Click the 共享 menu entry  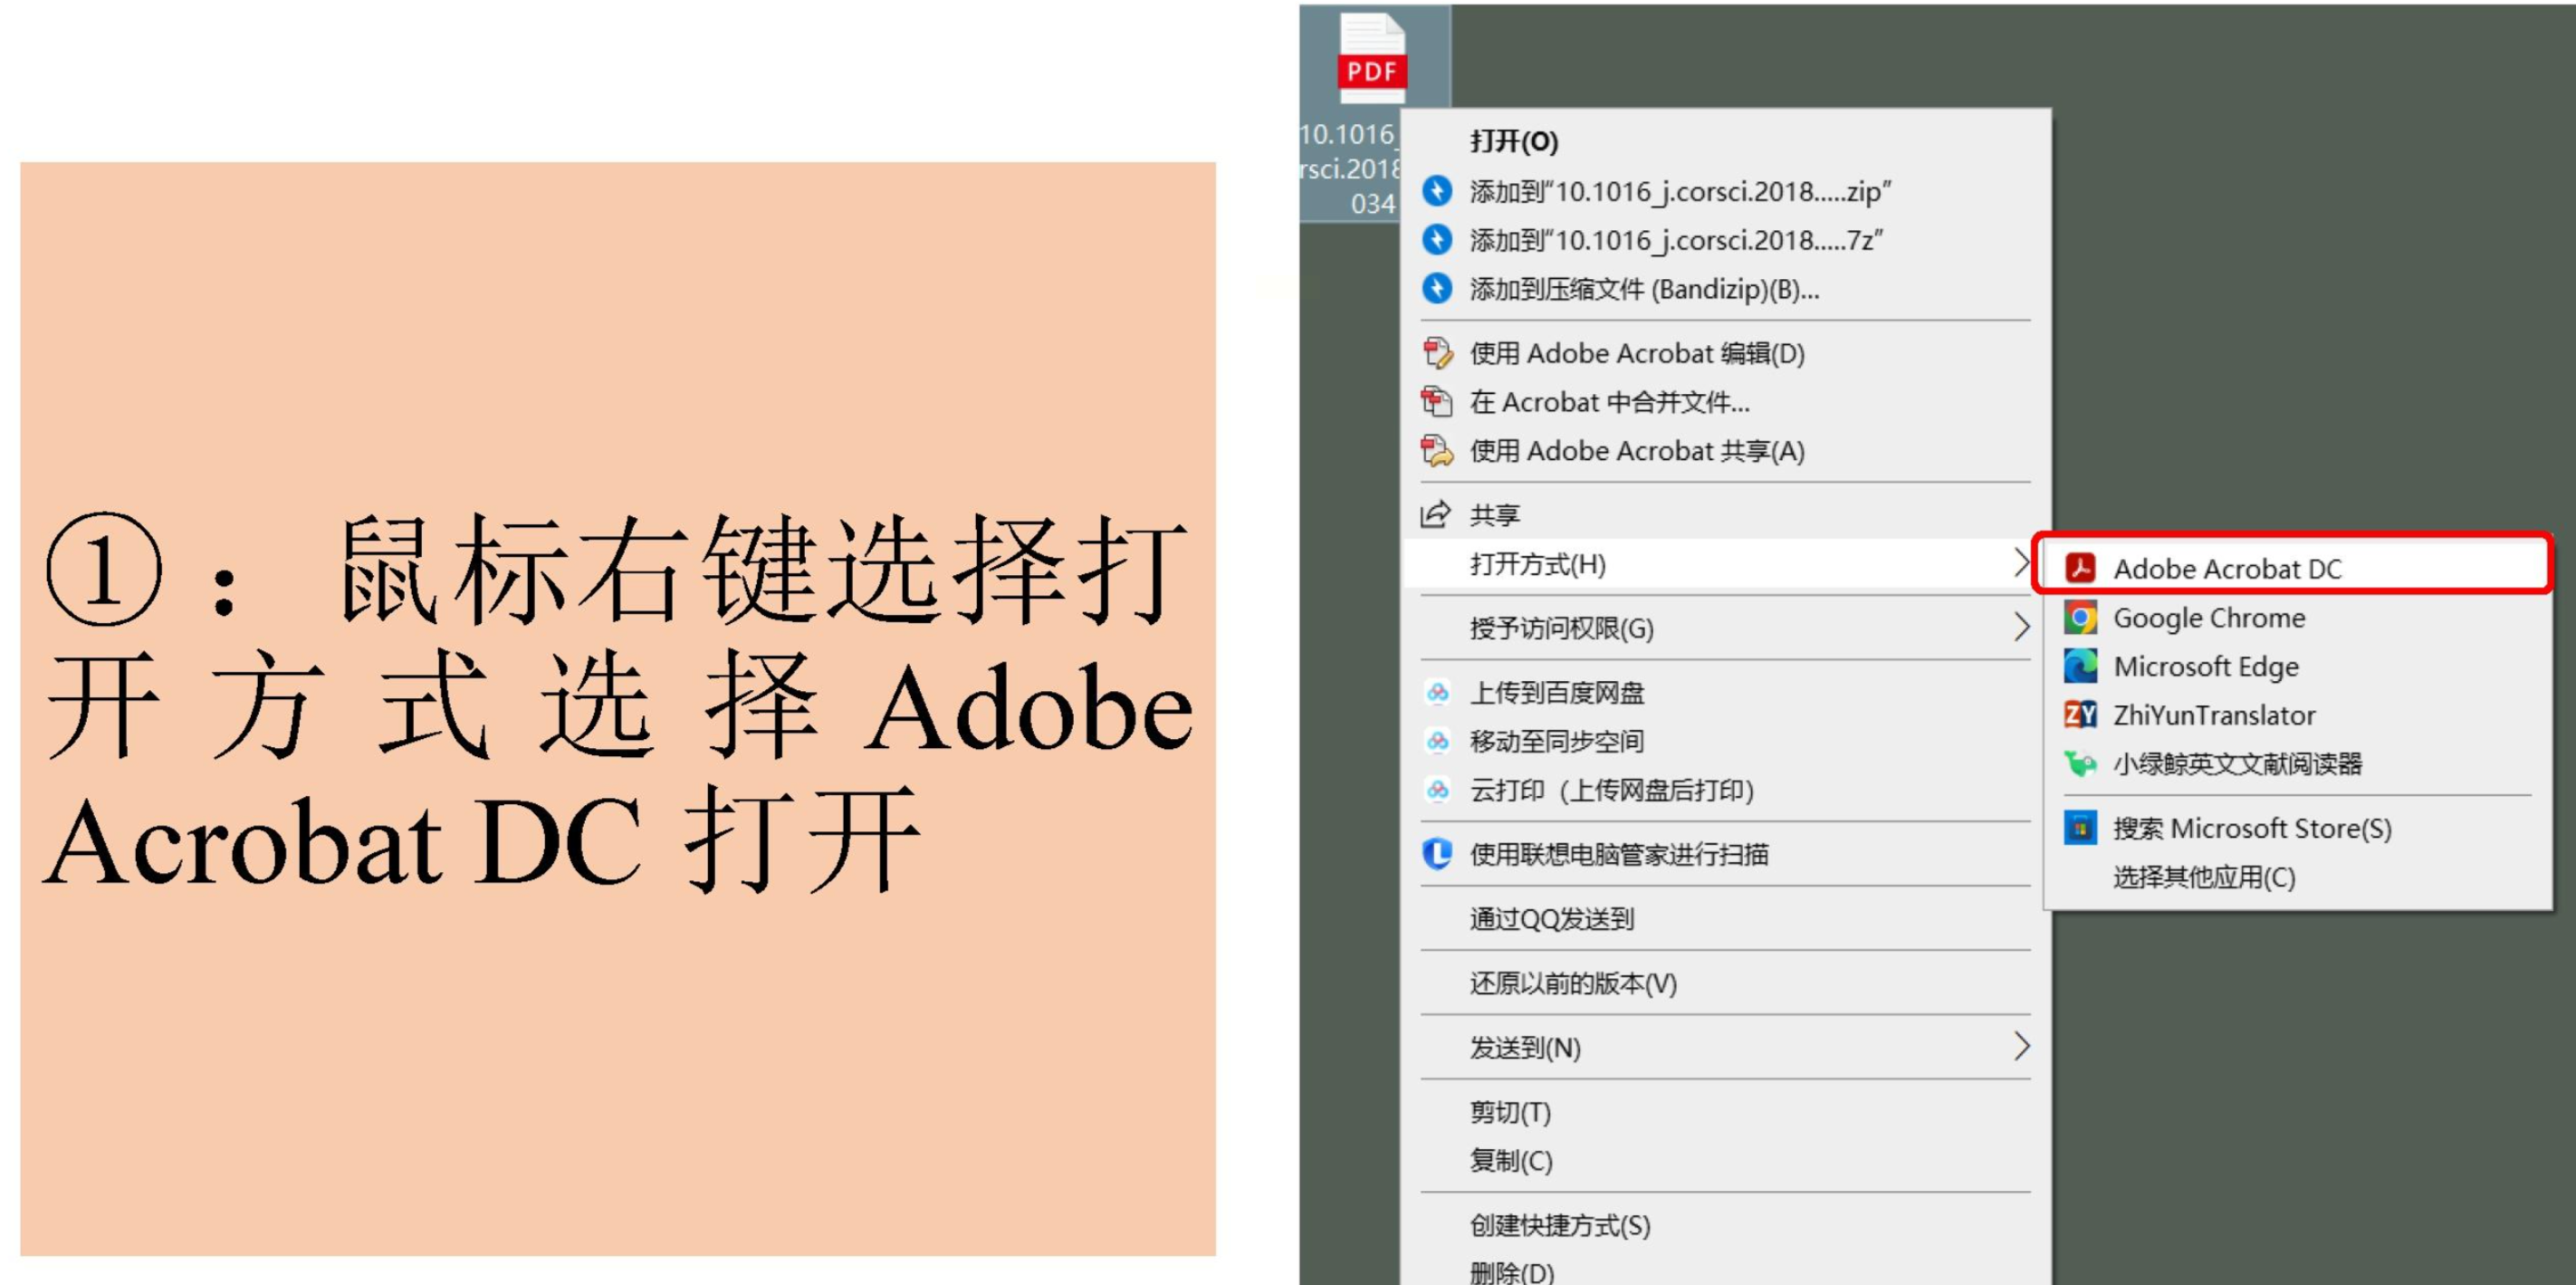click(x=1727, y=515)
